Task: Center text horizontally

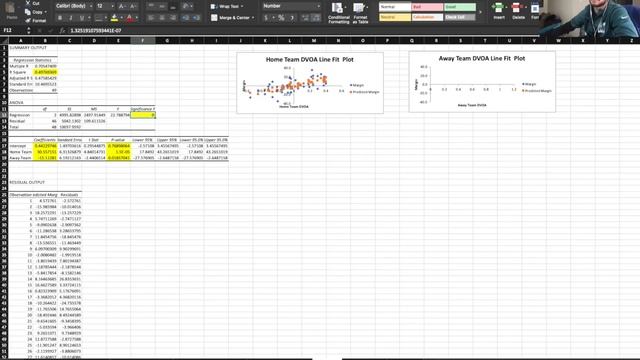Action: (x=162, y=18)
